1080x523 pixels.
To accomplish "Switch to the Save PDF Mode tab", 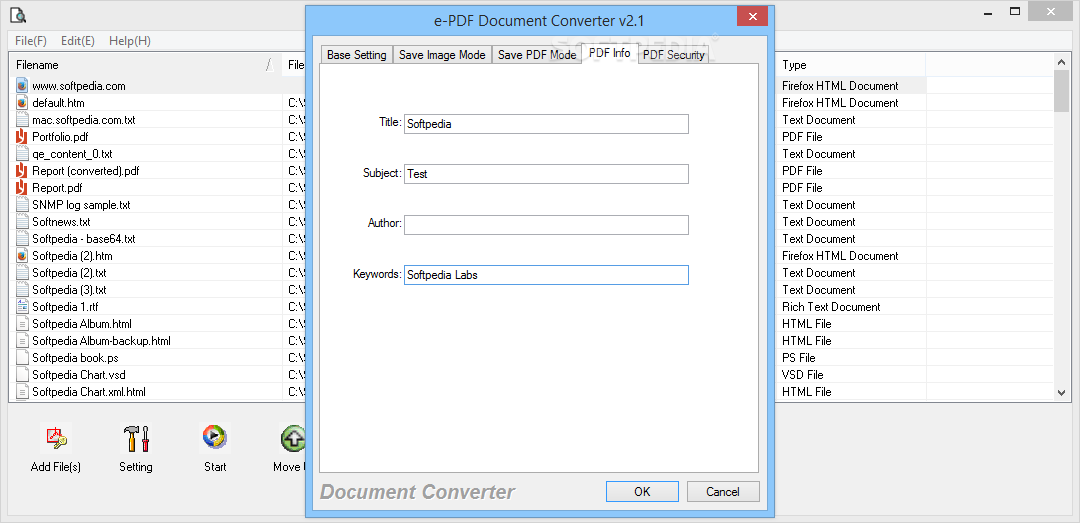I will pyautogui.click(x=537, y=55).
